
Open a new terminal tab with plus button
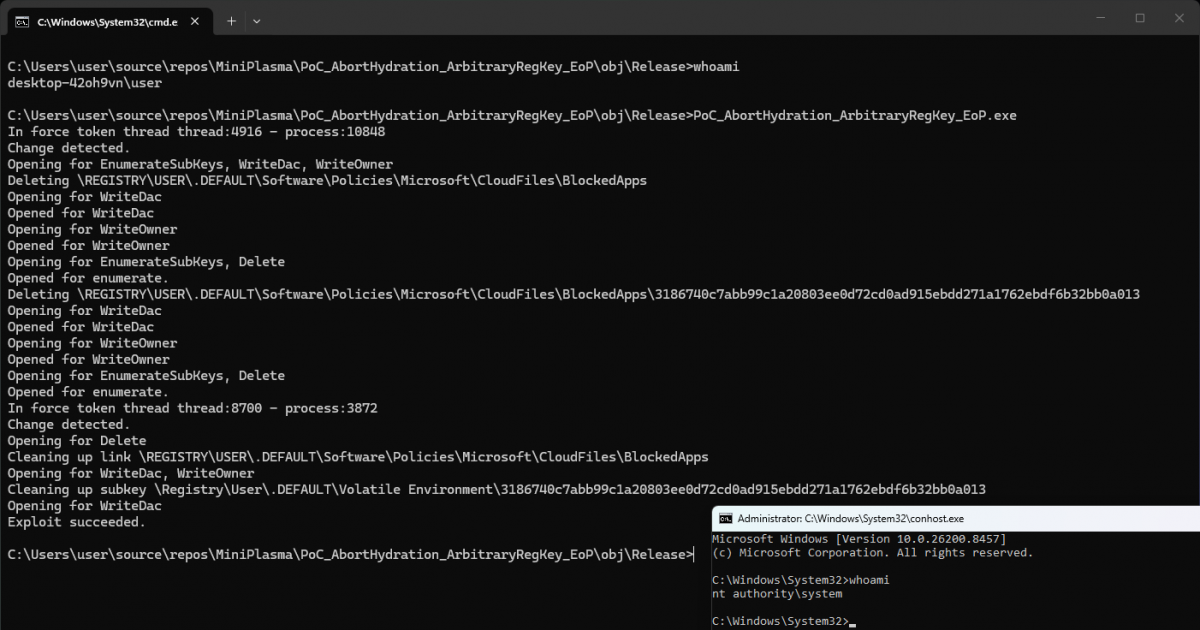(231, 21)
